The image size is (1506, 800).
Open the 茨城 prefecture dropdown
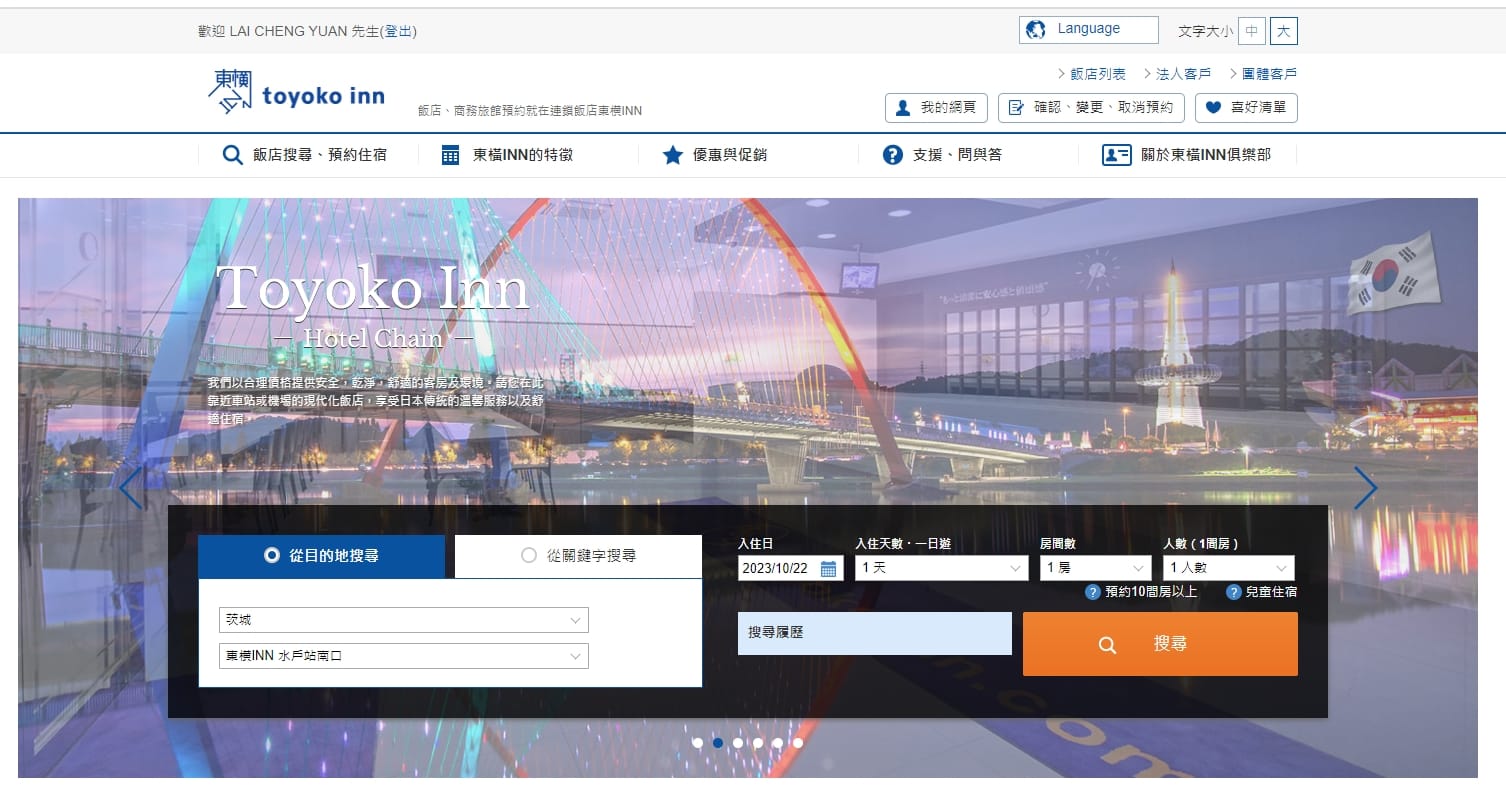tap(404, 620)
